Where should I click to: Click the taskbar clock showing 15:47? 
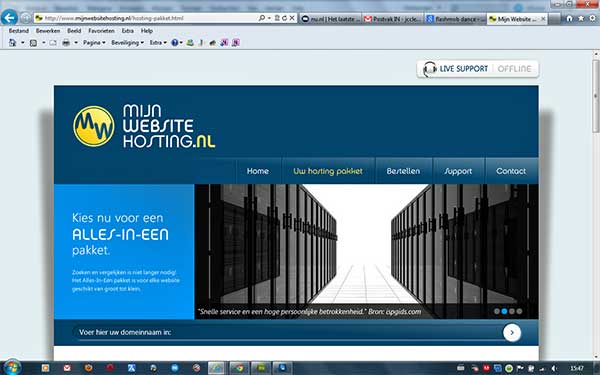point(577,368)
